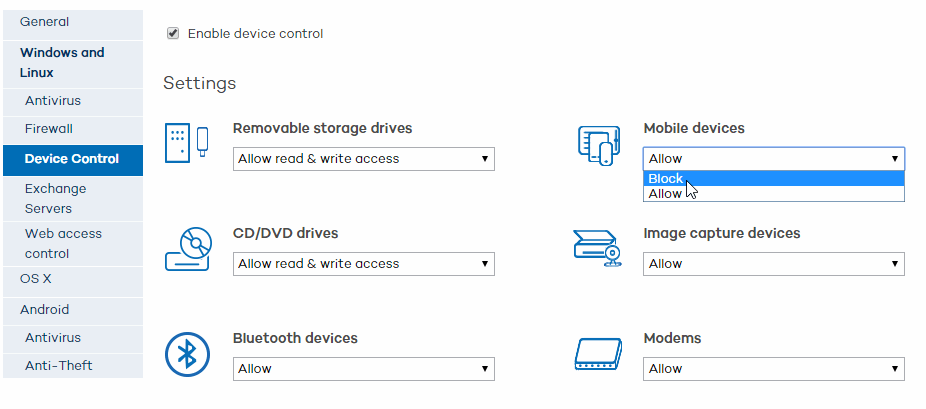Select OS X in sidebar
This screenshot has width=926, height=409.
[36, 279]
